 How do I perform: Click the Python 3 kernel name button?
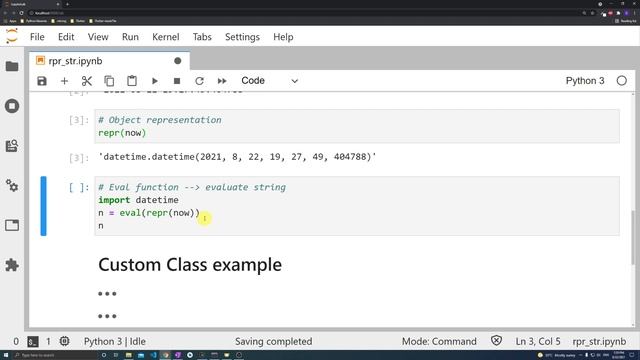pos(585,81)
